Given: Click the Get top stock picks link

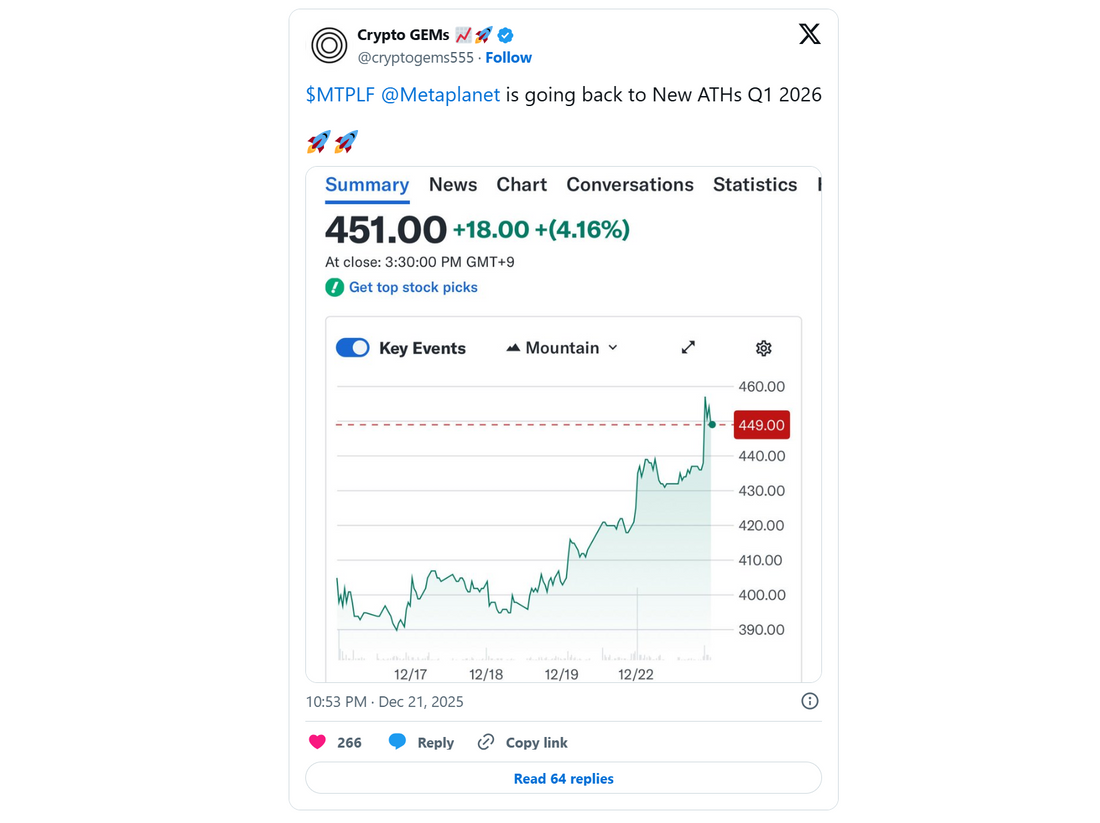Looking at the screenshot, I should [412, 287].
